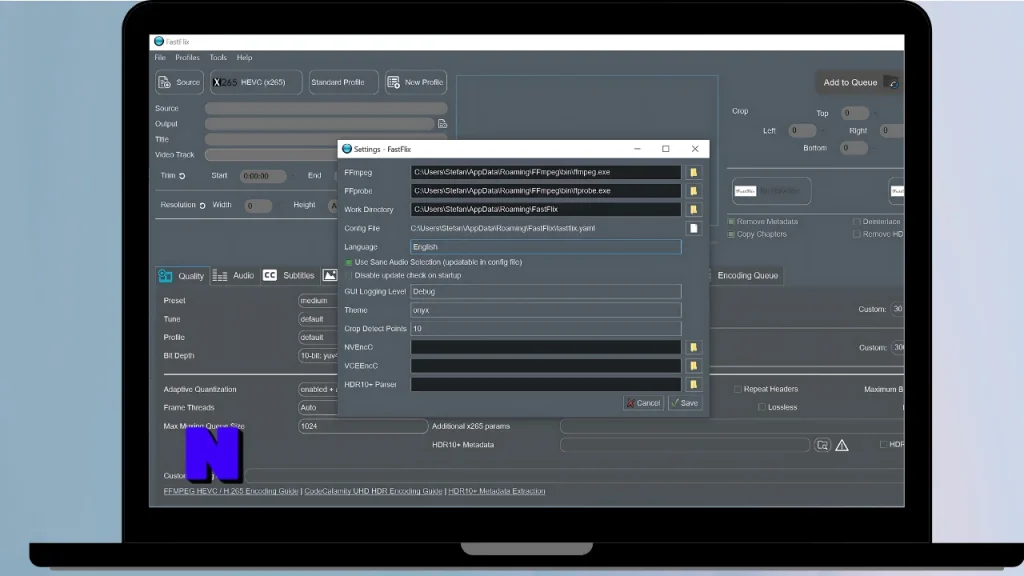Reset the Trim values icon
The height and width of the screenshot is (576, 1024).
(x=182, y=176)
